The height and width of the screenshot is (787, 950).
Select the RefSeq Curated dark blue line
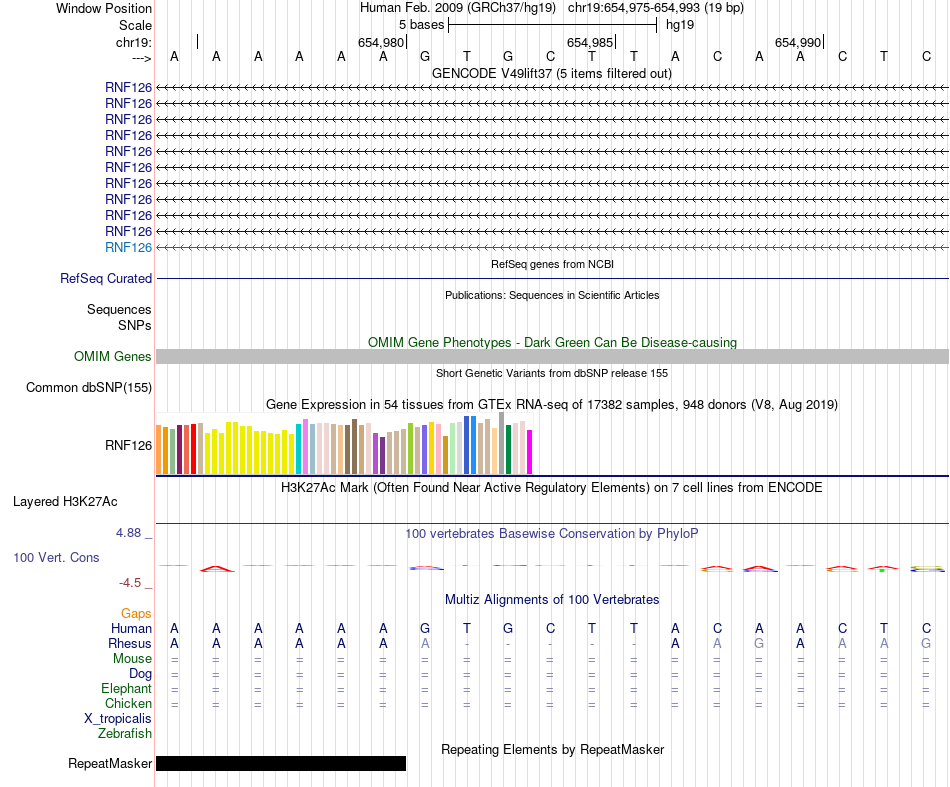[552, 279]
